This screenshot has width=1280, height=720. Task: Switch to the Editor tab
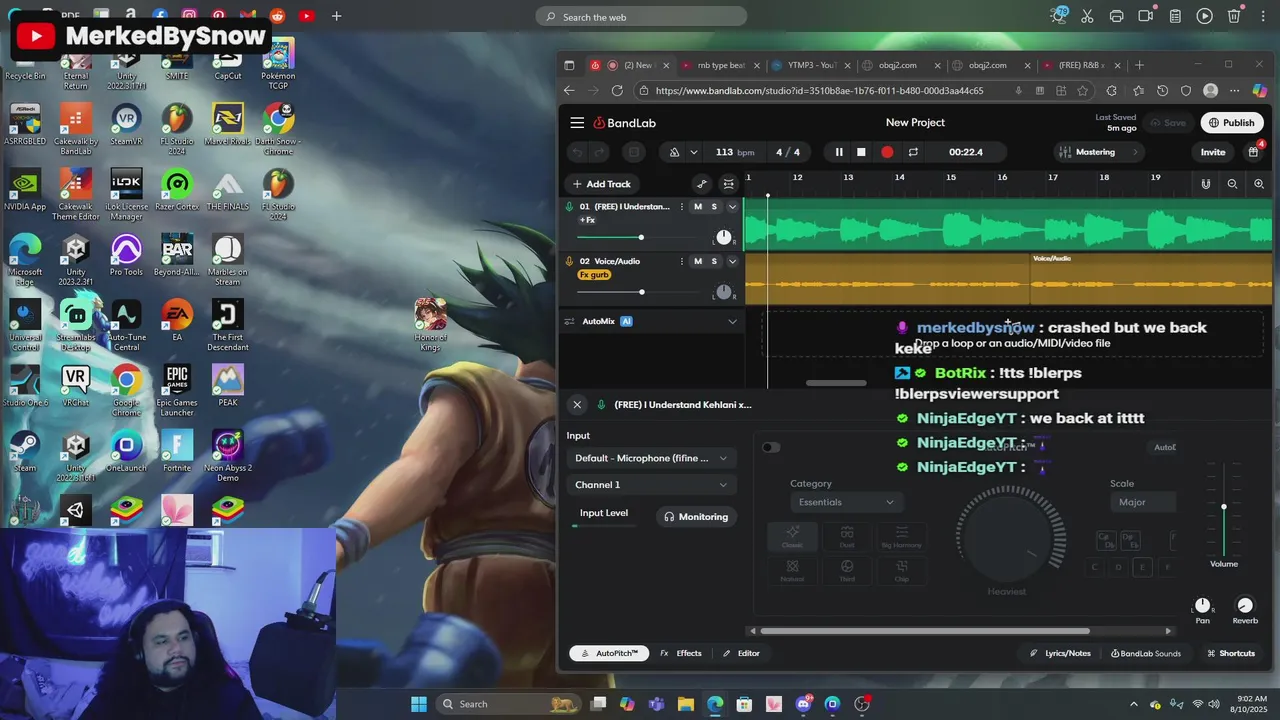741,653
